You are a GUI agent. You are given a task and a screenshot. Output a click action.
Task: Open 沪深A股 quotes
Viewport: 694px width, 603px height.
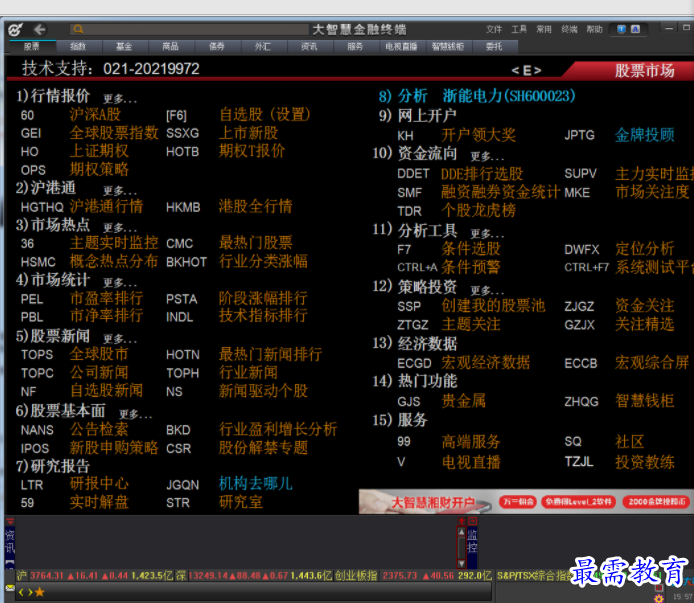click(95, 115)
